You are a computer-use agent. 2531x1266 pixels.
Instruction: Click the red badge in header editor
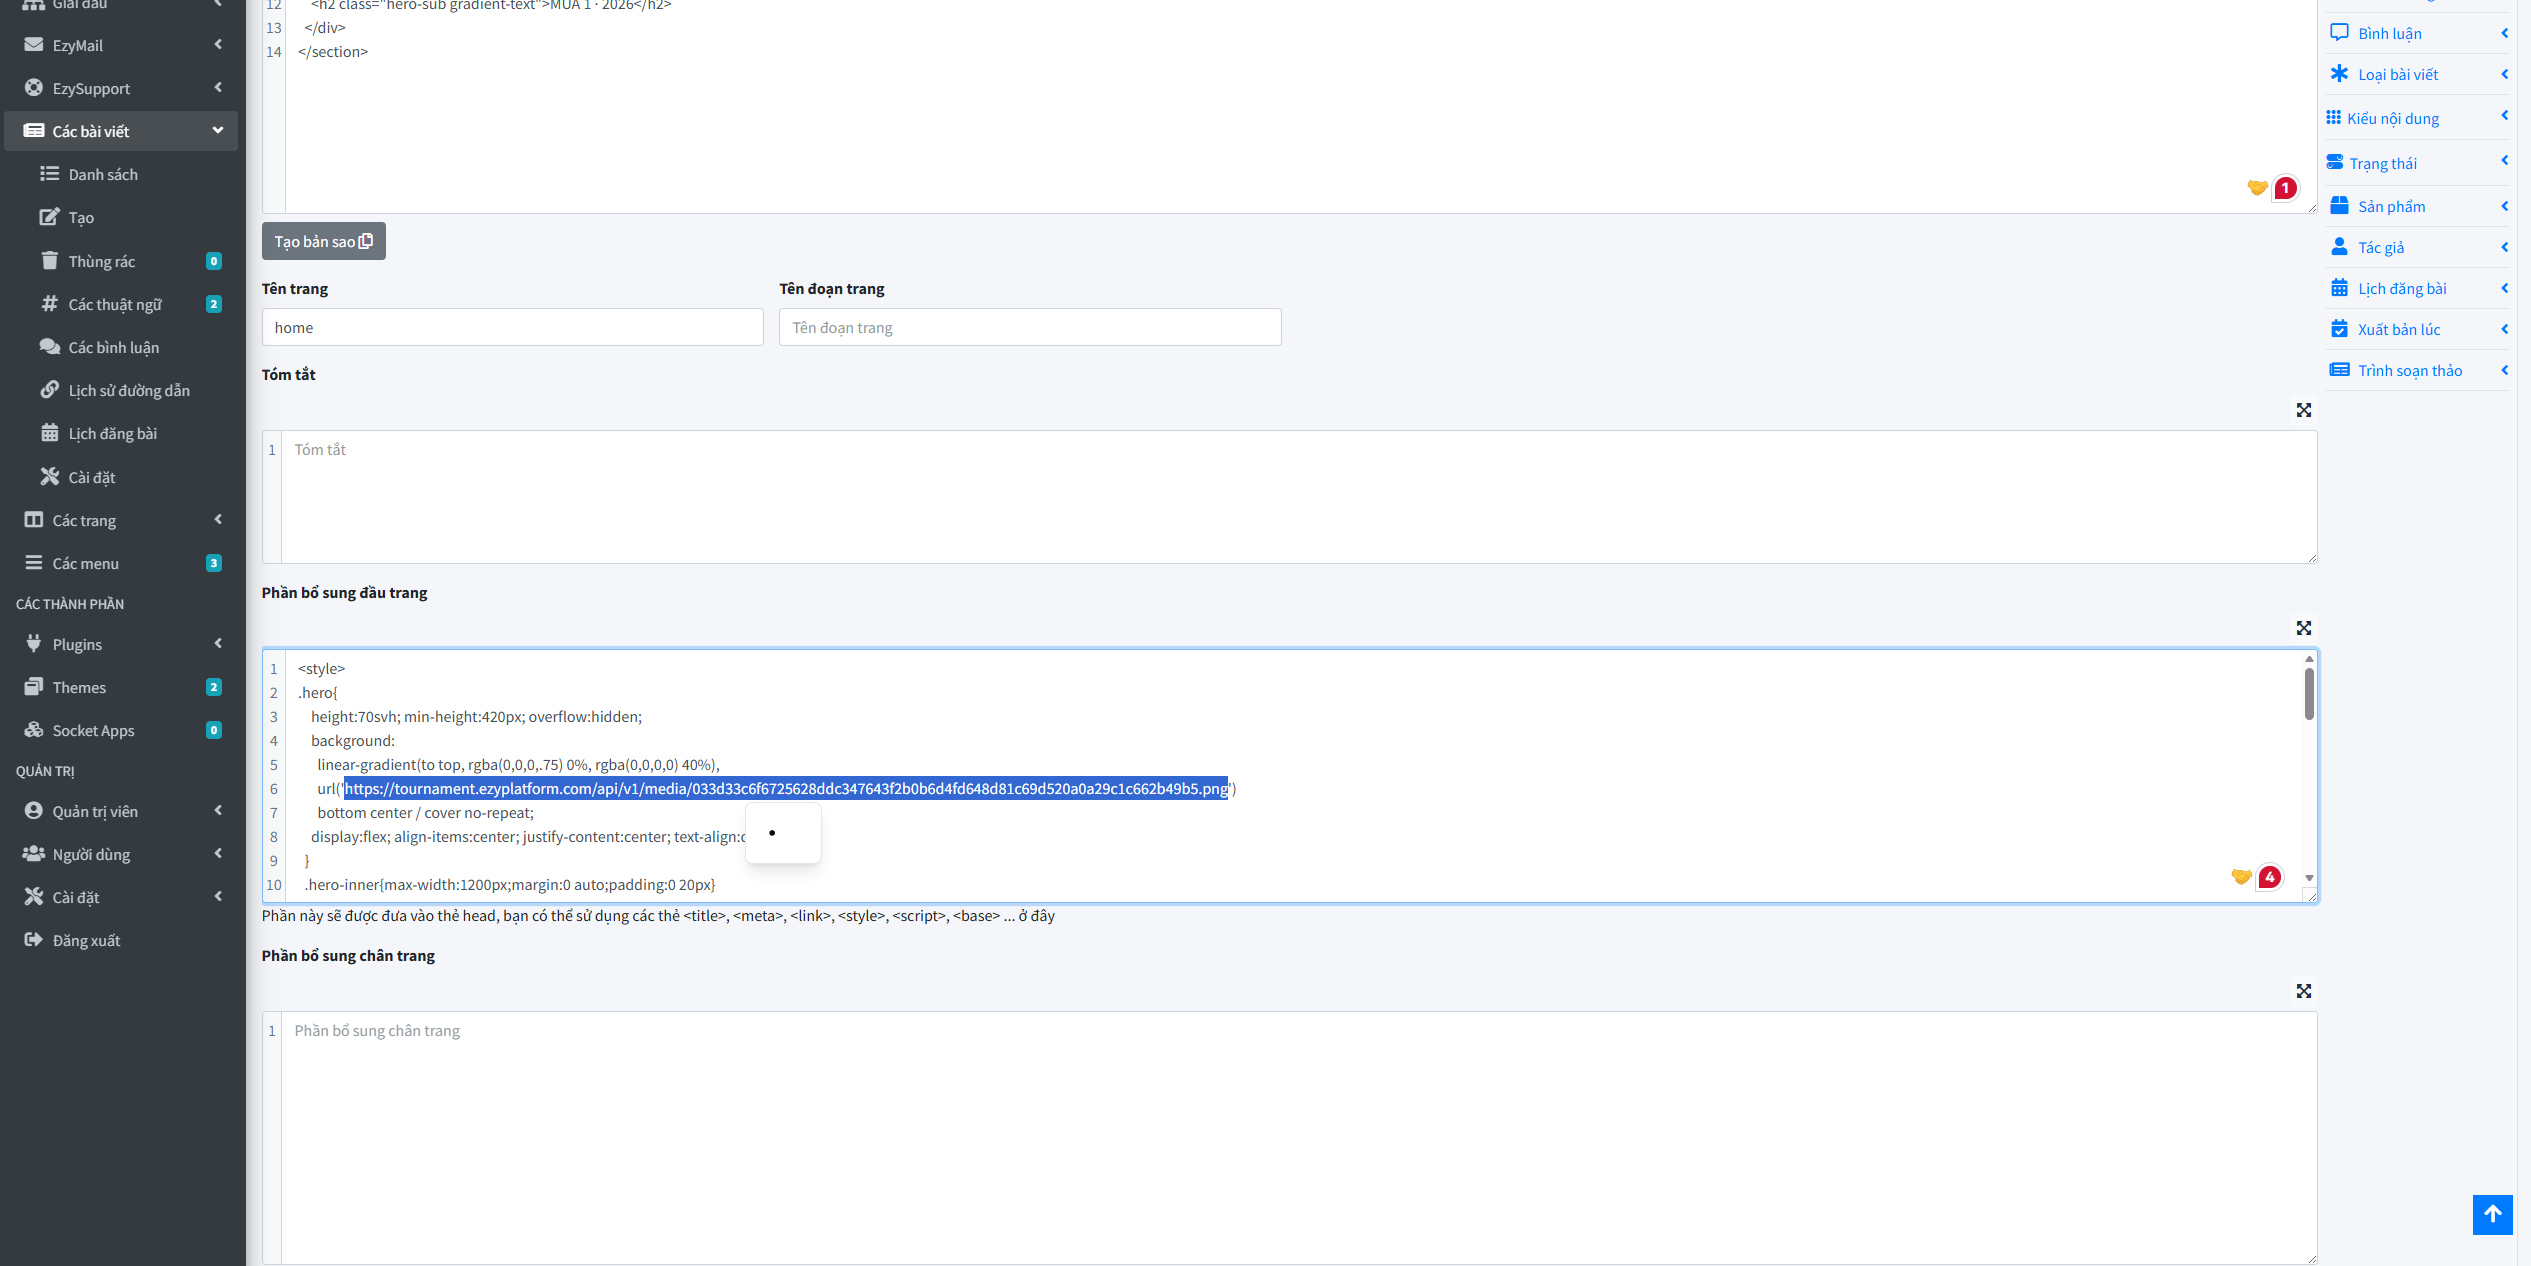click(2270, 877)
